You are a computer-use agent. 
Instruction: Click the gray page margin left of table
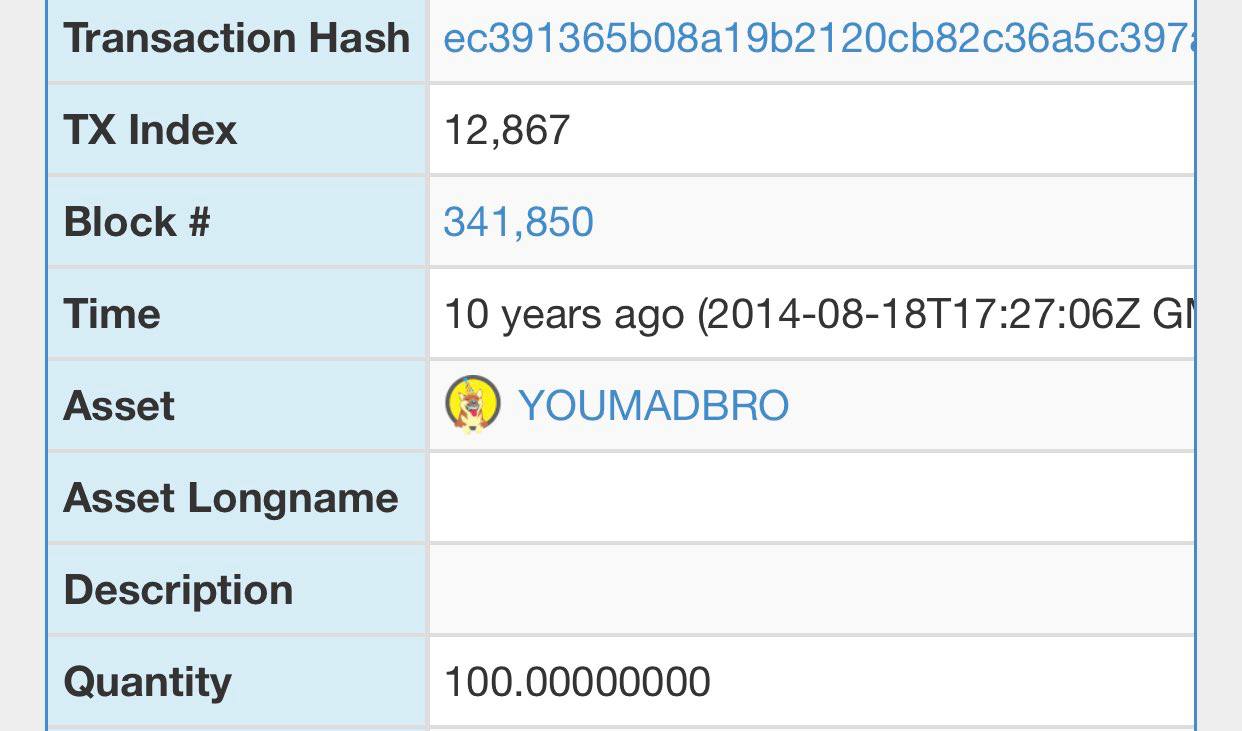click(22, 365)
